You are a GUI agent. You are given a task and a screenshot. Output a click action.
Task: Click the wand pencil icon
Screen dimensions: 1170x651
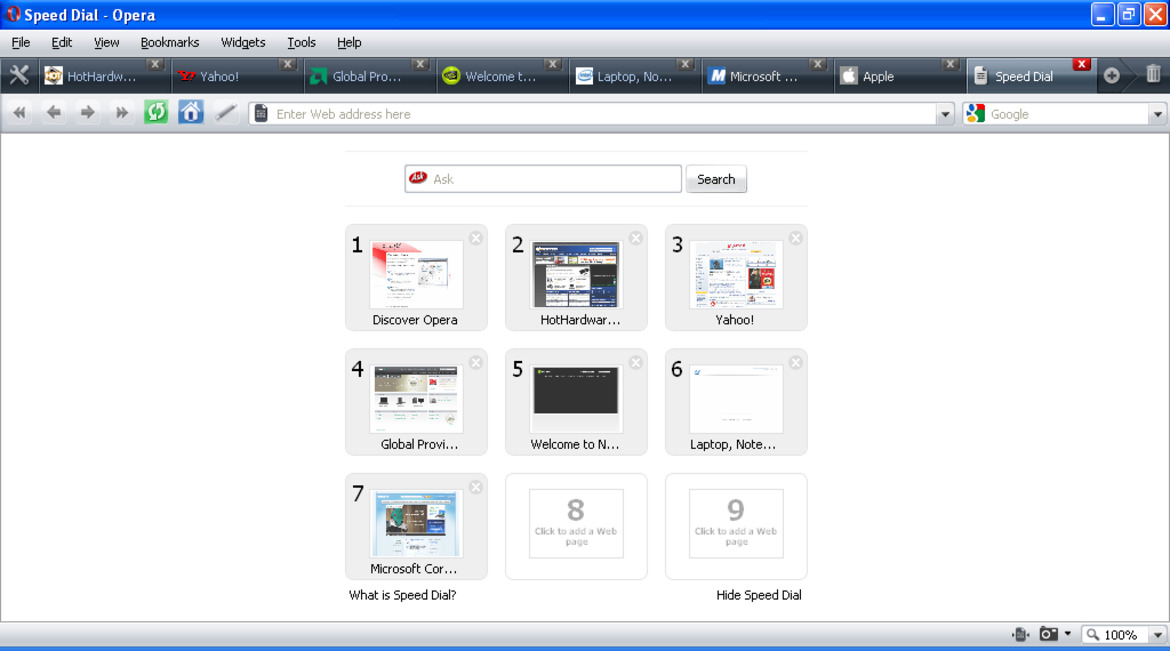(x=225, y=113)
